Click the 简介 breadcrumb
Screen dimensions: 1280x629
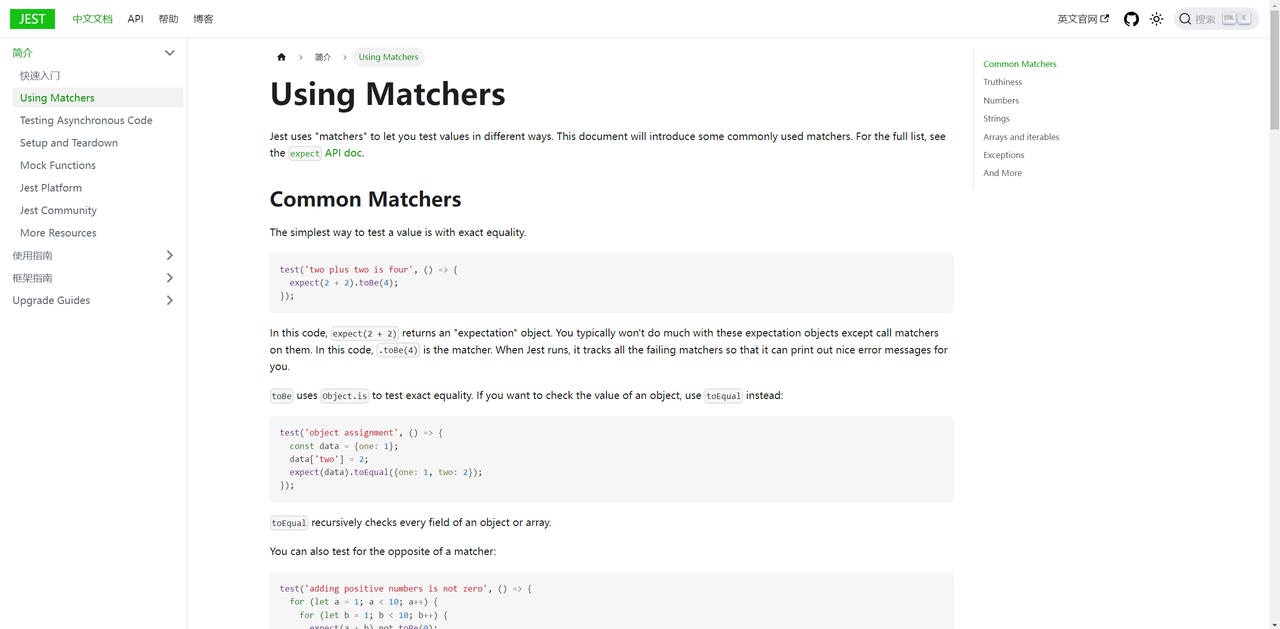click(323, 57)
